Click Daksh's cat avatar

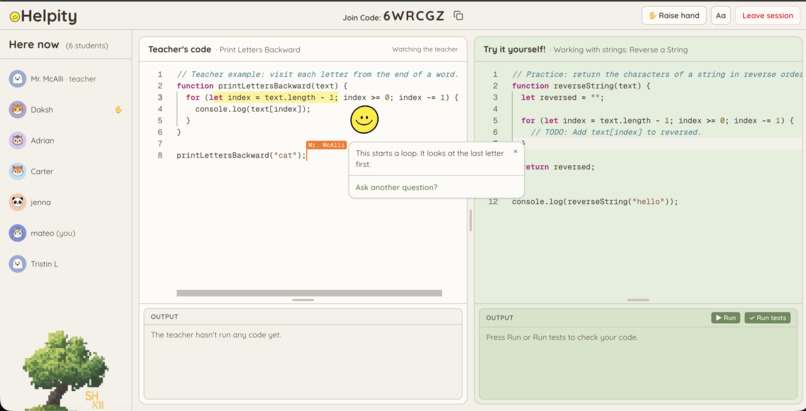[17, 109]
